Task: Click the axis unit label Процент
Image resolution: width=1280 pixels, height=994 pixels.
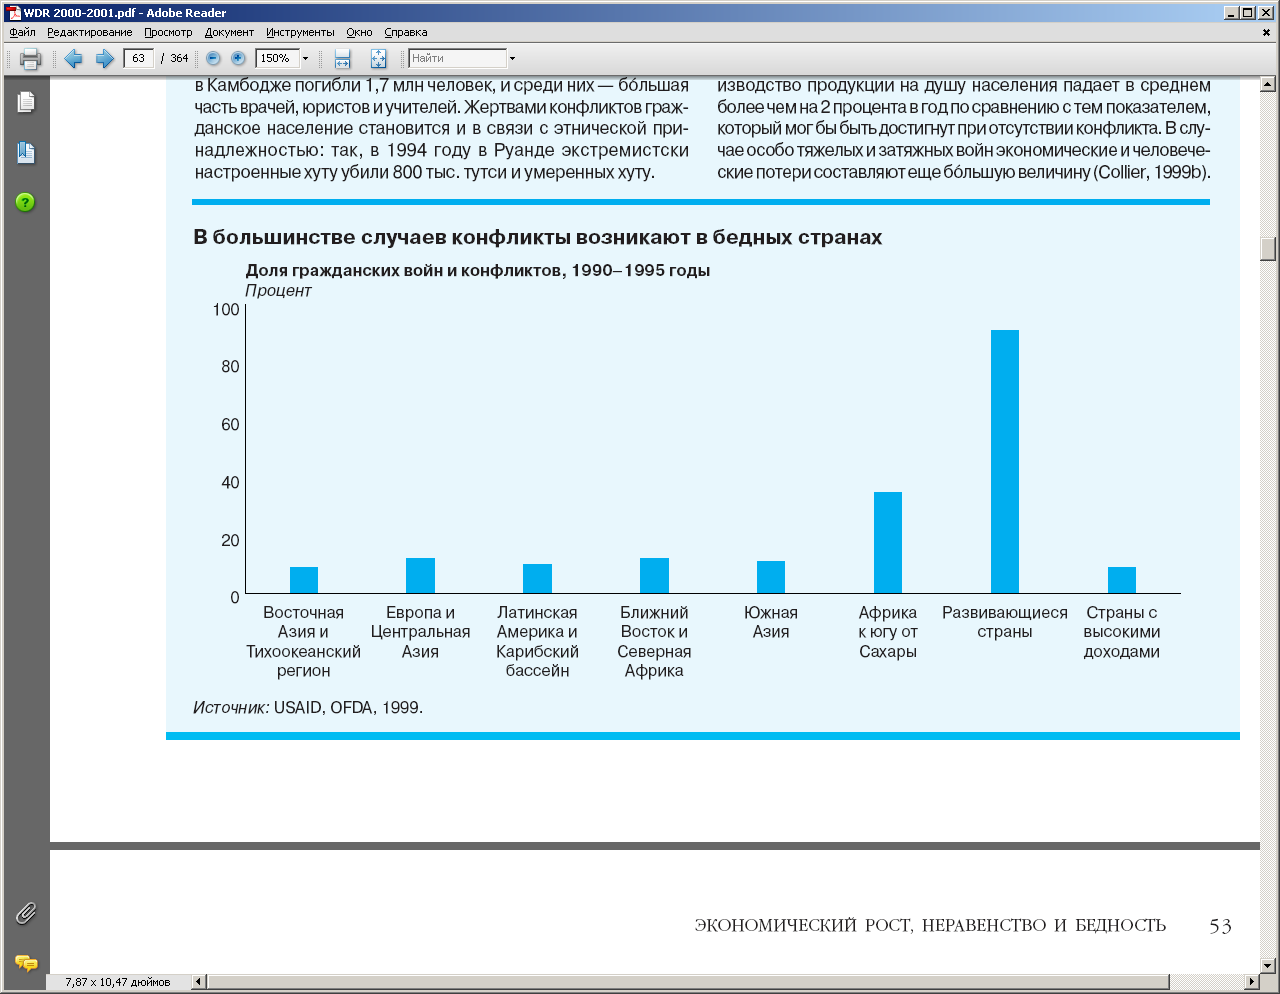Action: click(x=279, y=290)
